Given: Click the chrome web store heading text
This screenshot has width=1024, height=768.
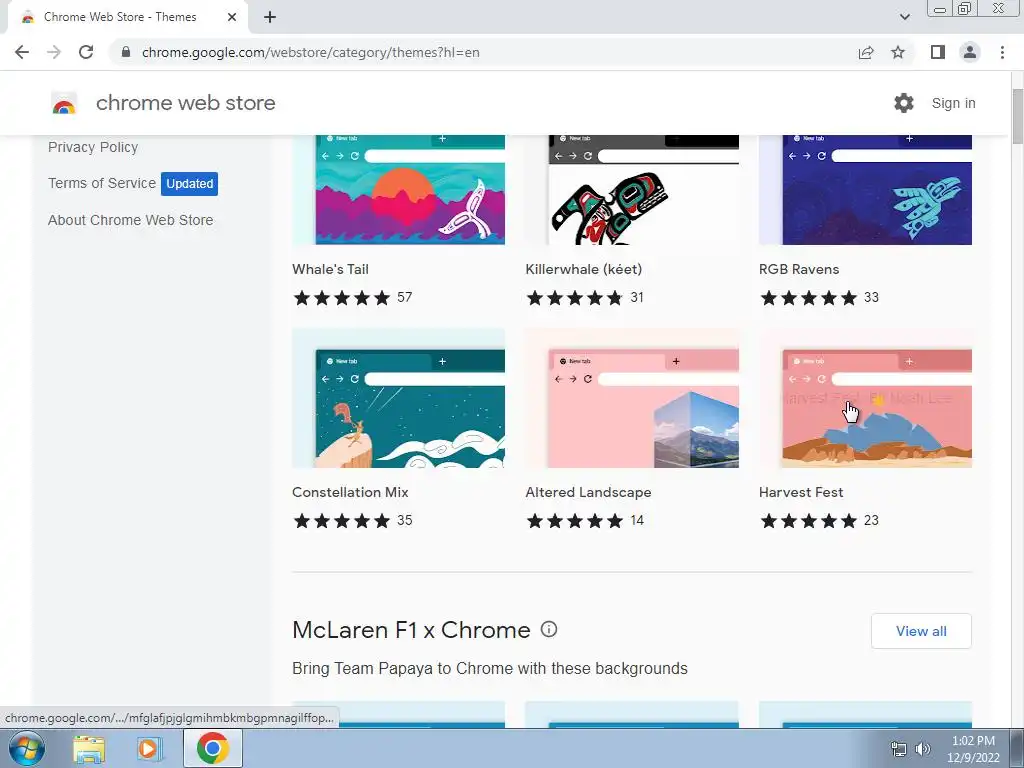Looking at the screenshot, I should pyautogui.click(x=185, y=103).
